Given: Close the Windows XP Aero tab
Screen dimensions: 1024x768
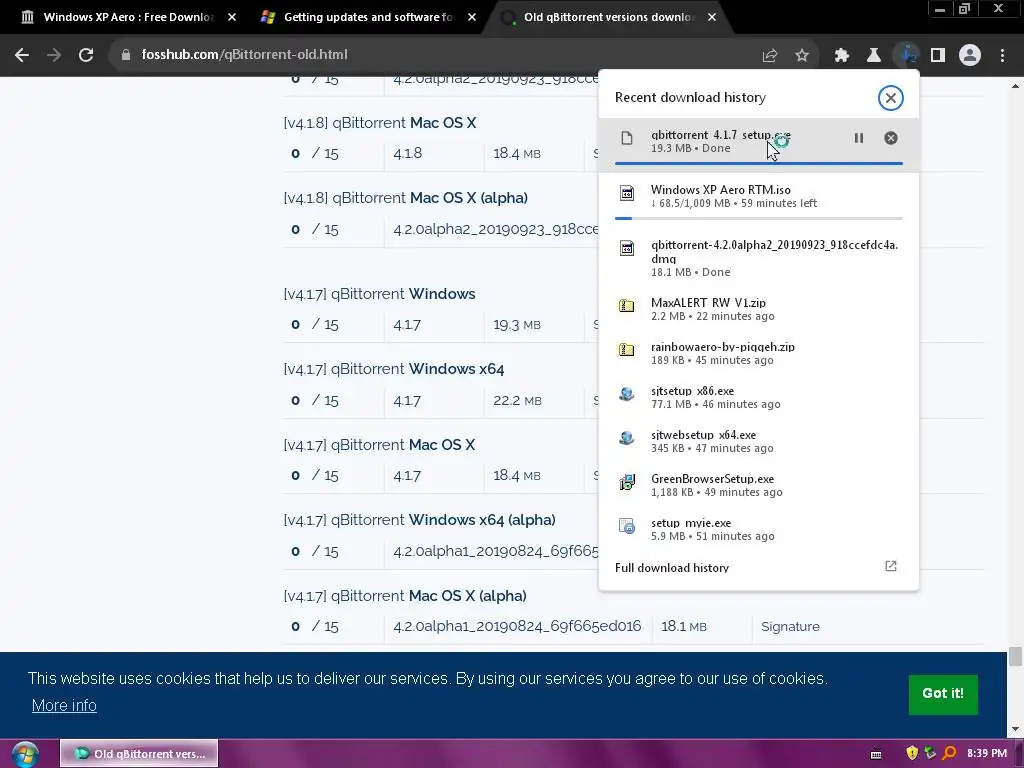Looking at the screenshot, I should tap(232, 17).
